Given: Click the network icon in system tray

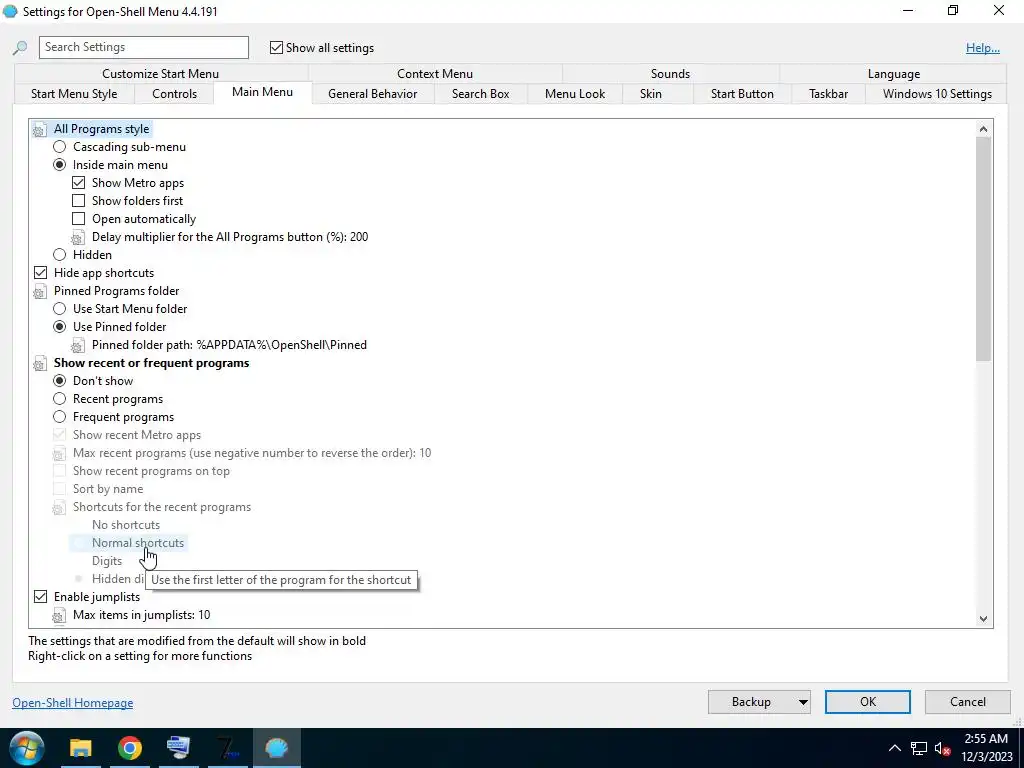Looking at the screenshot, I should pos(919,748).
